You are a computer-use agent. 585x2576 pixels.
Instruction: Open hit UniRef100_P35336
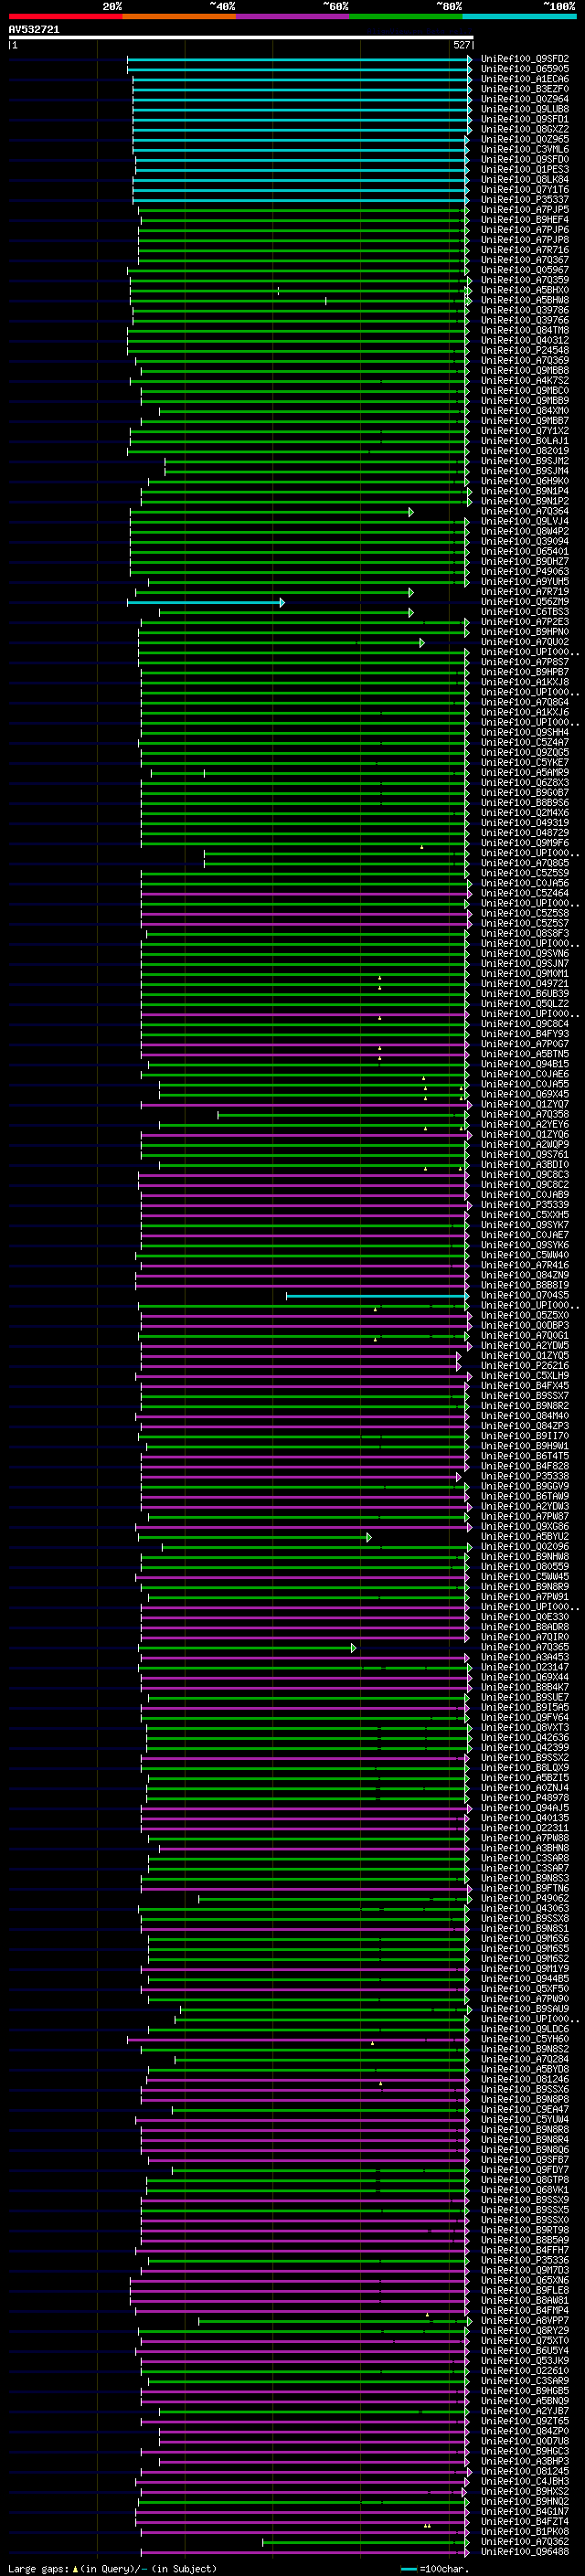(x=524, y=2260)
